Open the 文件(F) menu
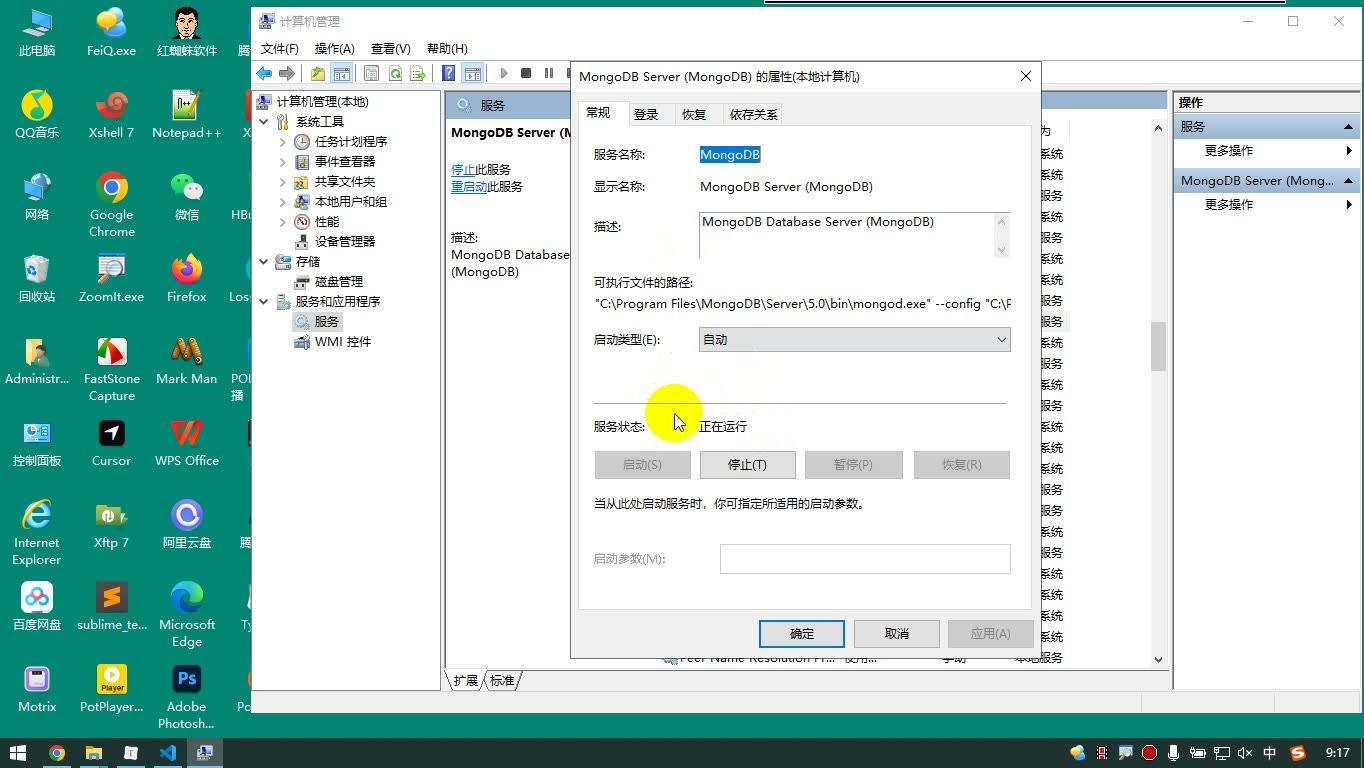1364x768 pixels. [x=280, y=48]
